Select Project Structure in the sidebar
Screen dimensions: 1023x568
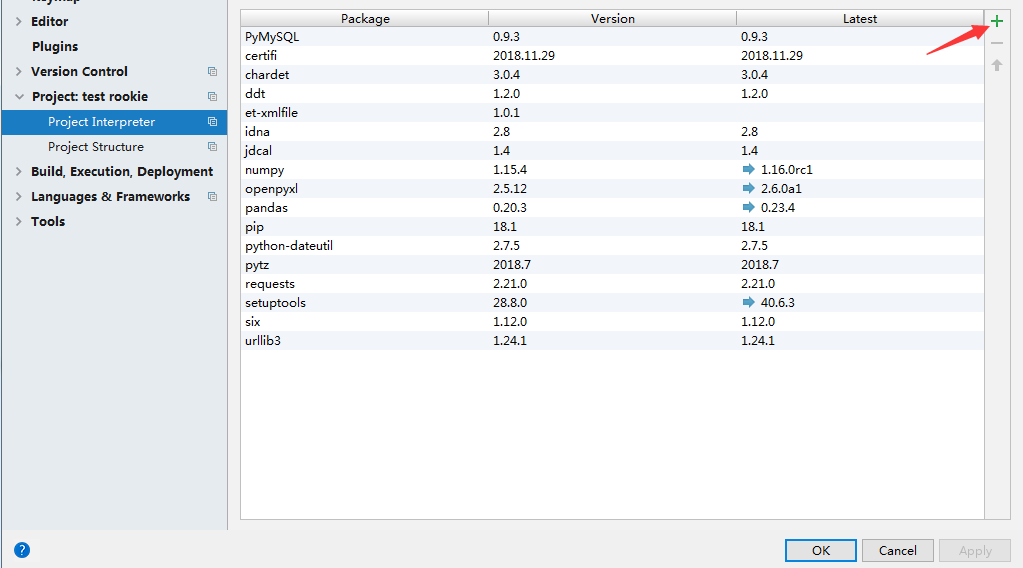tap(96, 147)
